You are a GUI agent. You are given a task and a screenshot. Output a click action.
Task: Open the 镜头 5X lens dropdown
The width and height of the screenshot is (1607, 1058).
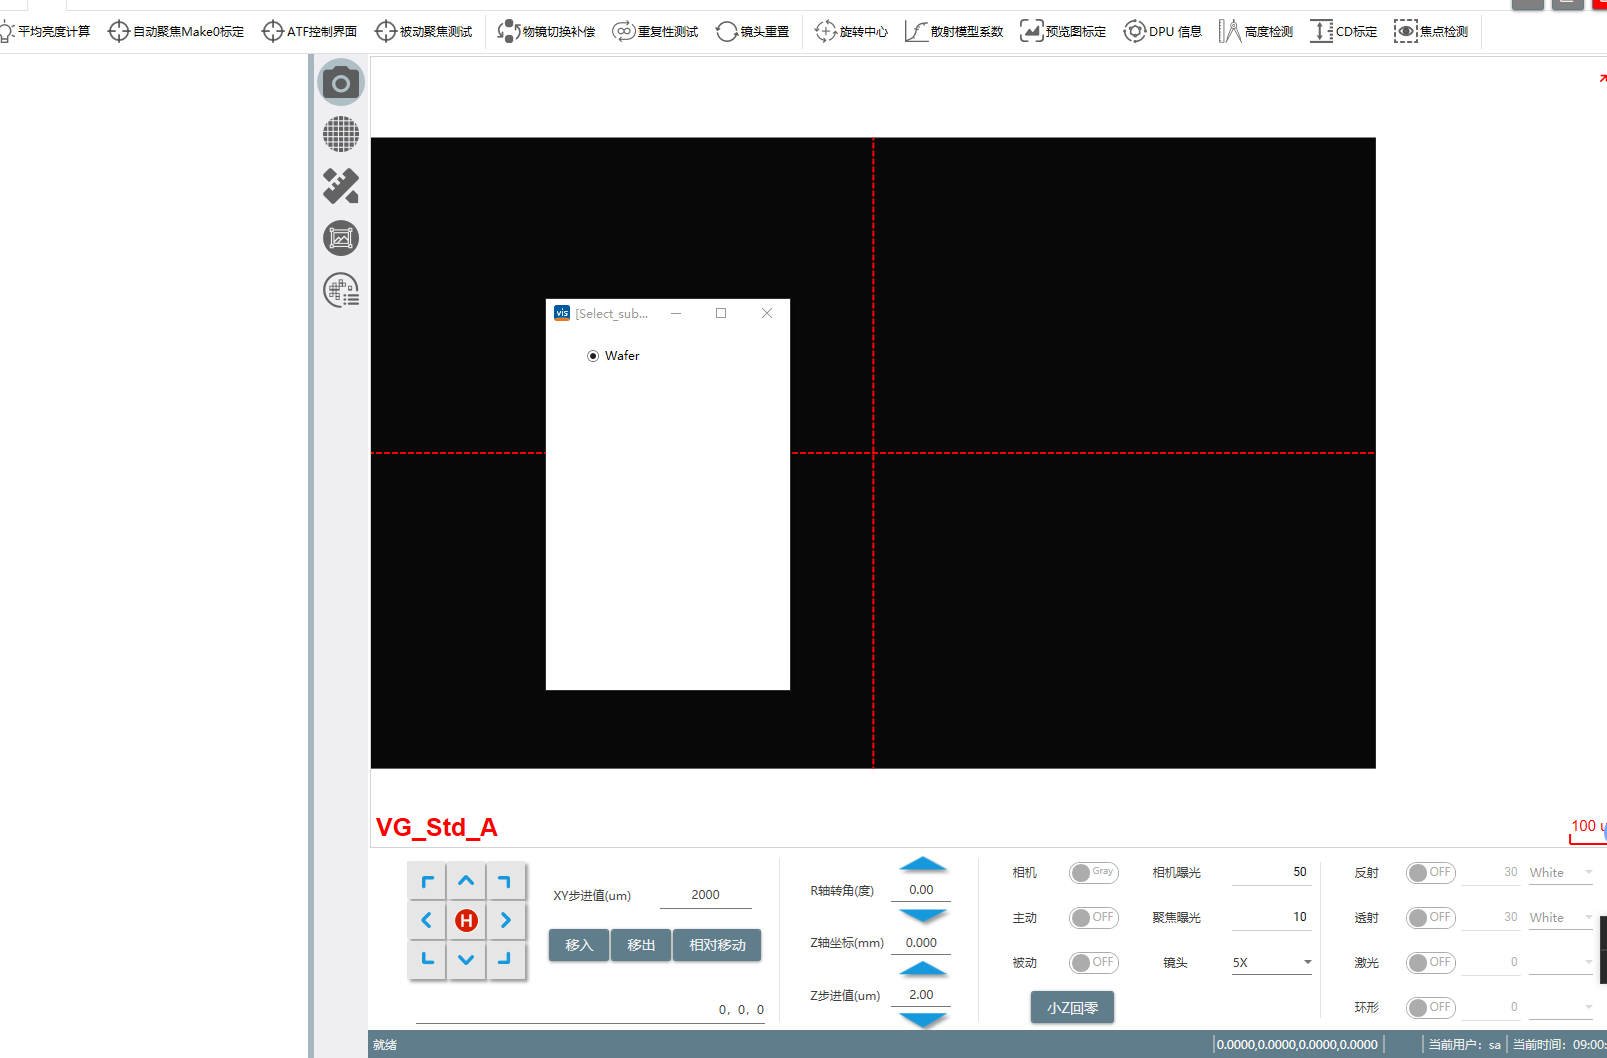[1271, 963]
